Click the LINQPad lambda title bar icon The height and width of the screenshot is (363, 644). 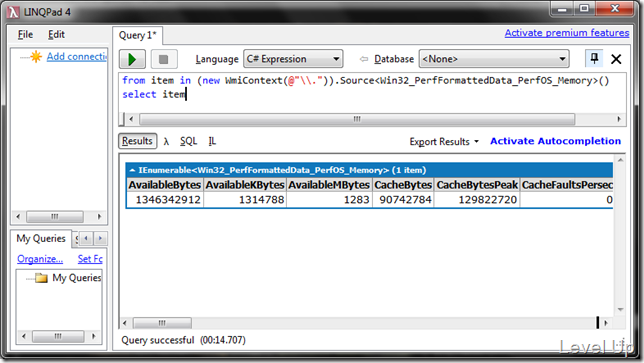[14, 12]
